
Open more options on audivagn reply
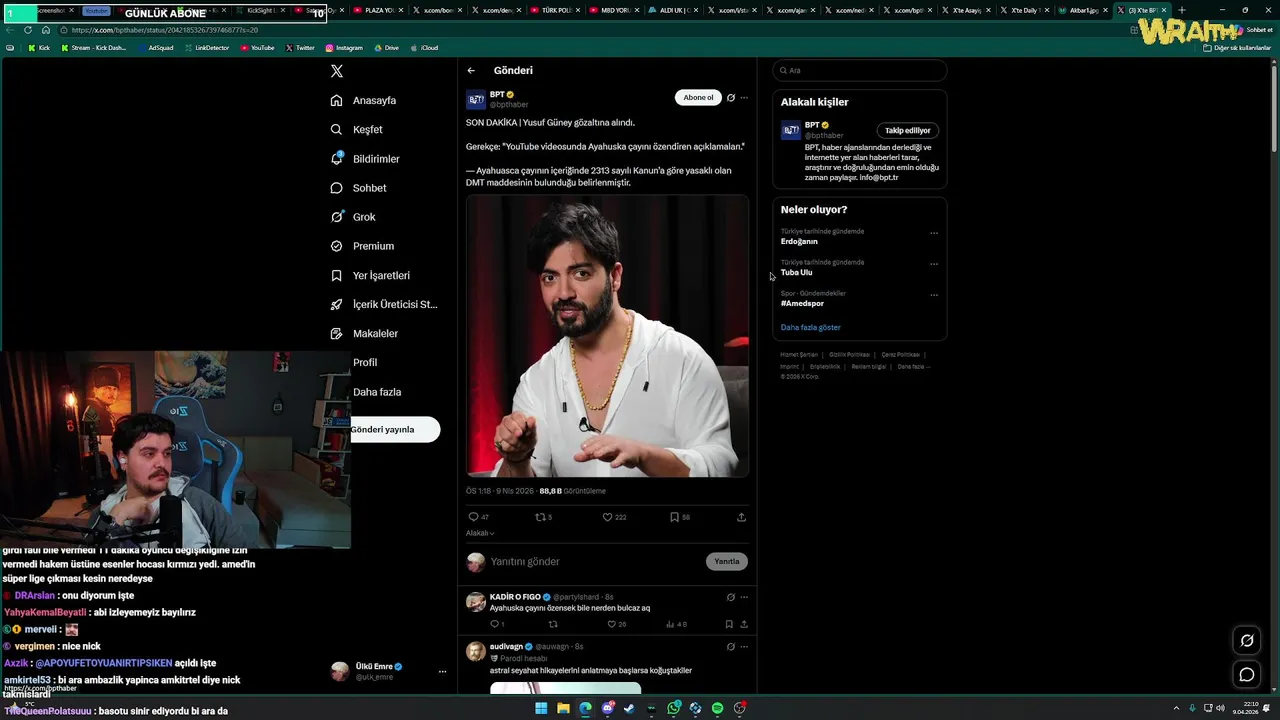tap(744, 647)
